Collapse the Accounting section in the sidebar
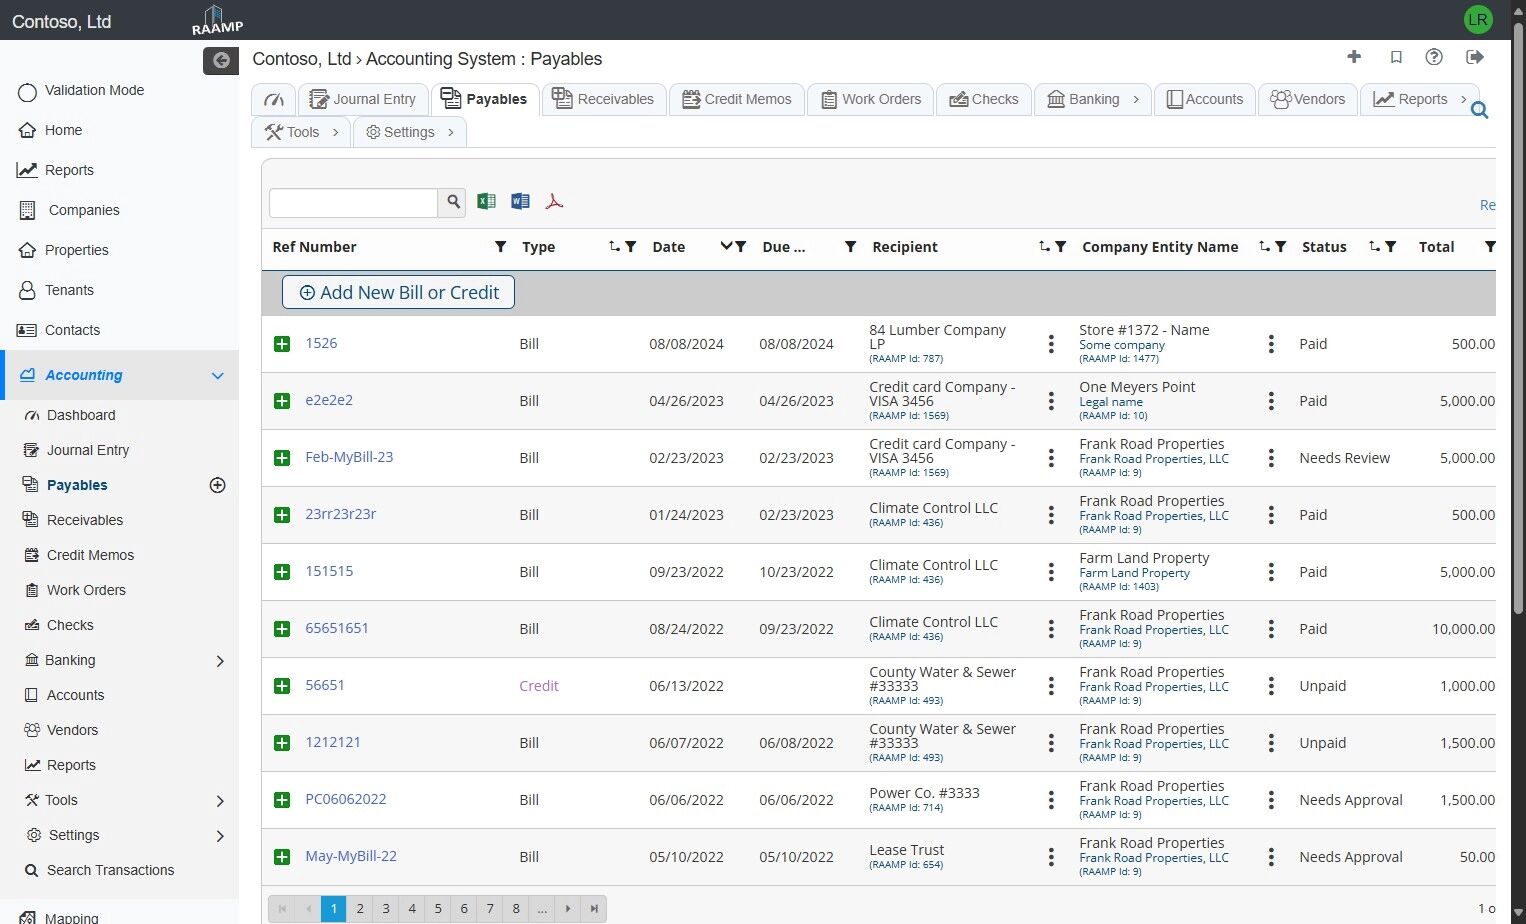Image resolution: width=1526 pixels, height=924 pixels. click(x=217, y=376)
